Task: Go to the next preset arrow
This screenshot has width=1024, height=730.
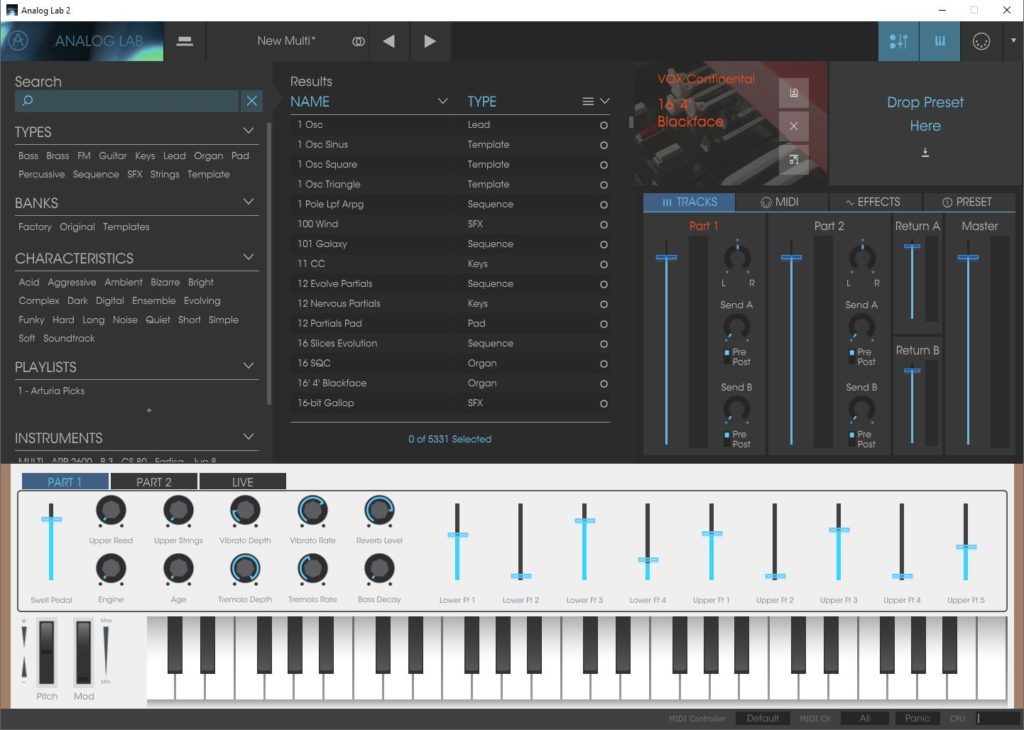Action: [x=429, y=41]
